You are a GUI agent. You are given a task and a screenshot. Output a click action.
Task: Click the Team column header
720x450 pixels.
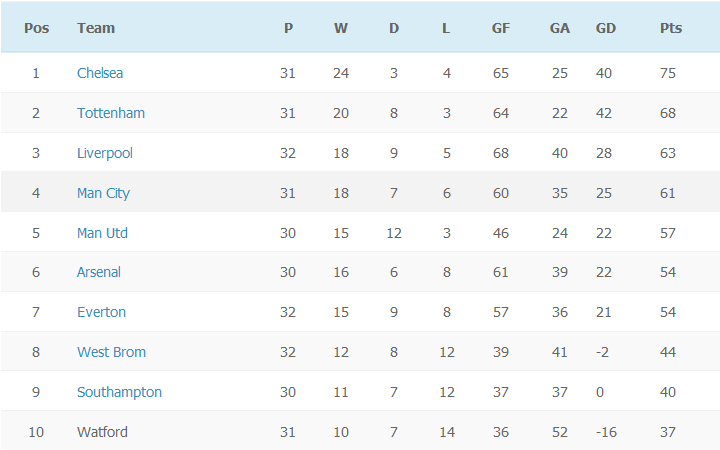[x=96, y=28]
